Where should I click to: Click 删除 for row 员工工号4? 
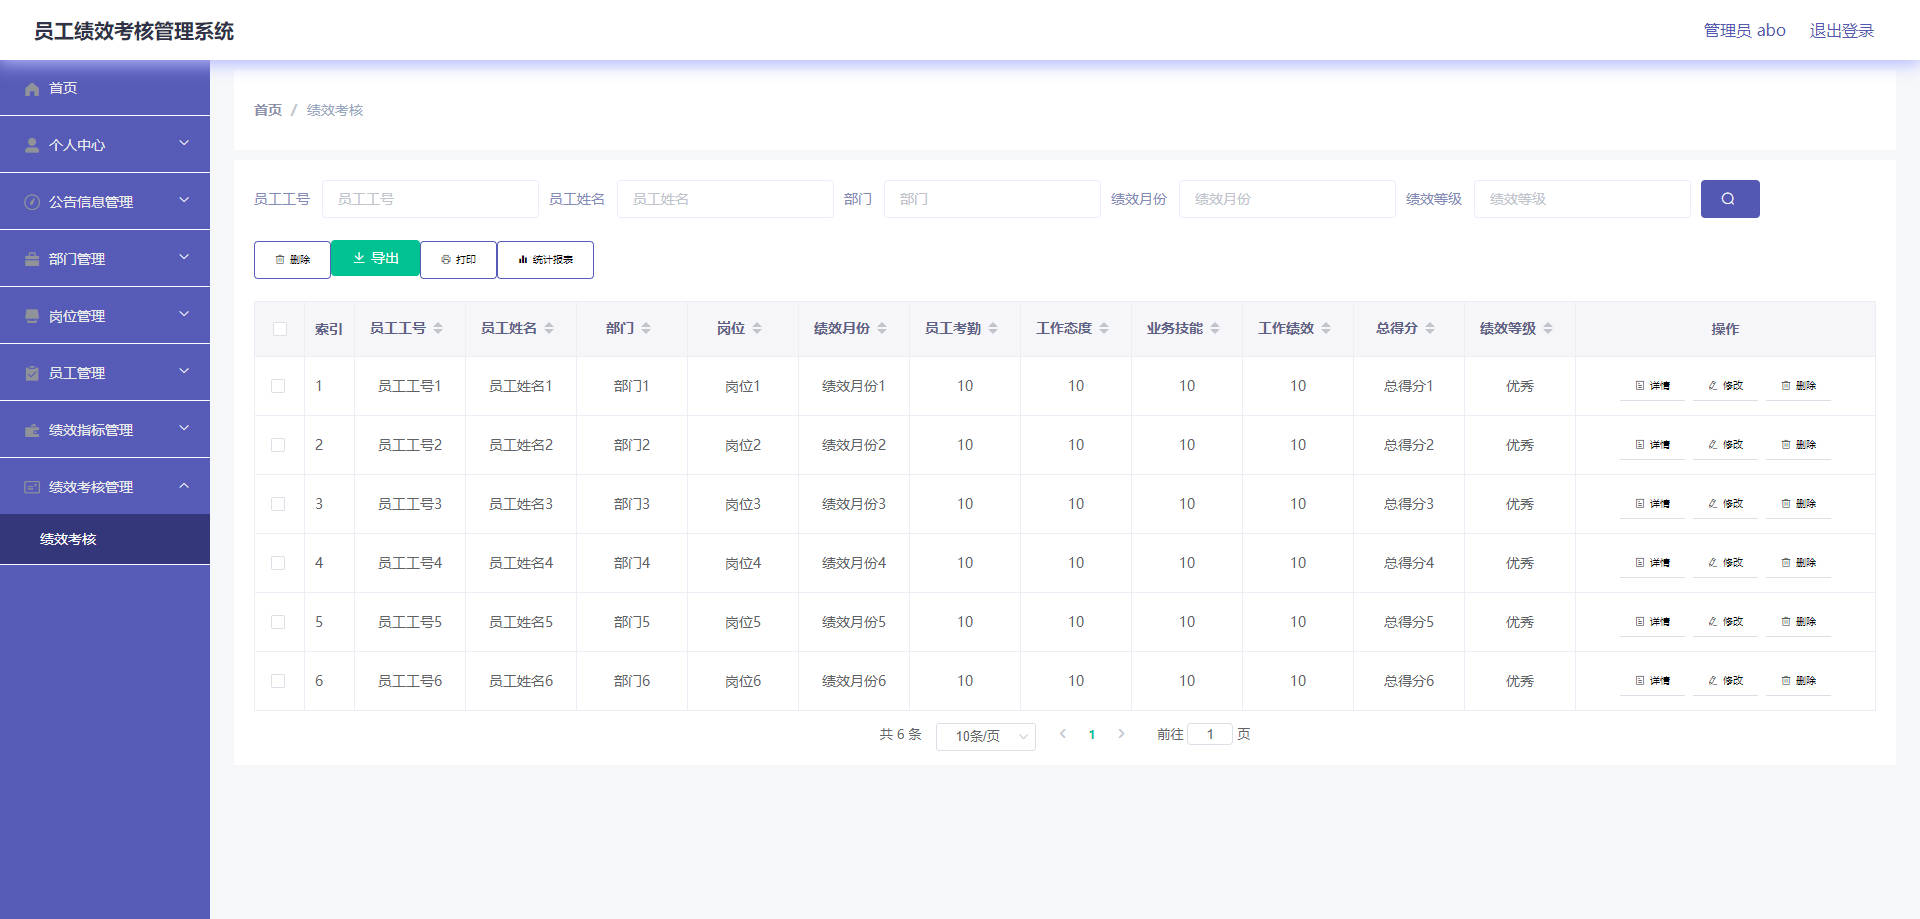(x=1798, y=563)
